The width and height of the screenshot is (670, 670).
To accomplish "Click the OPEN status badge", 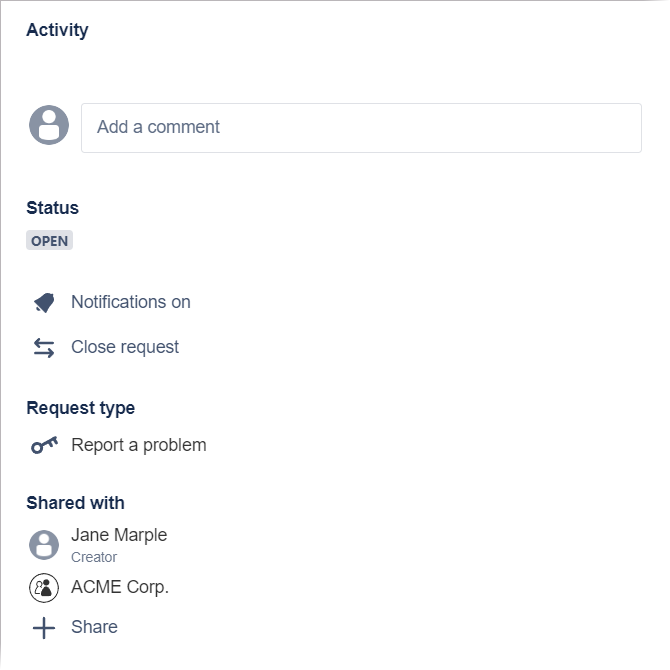I will click(49, 241).
